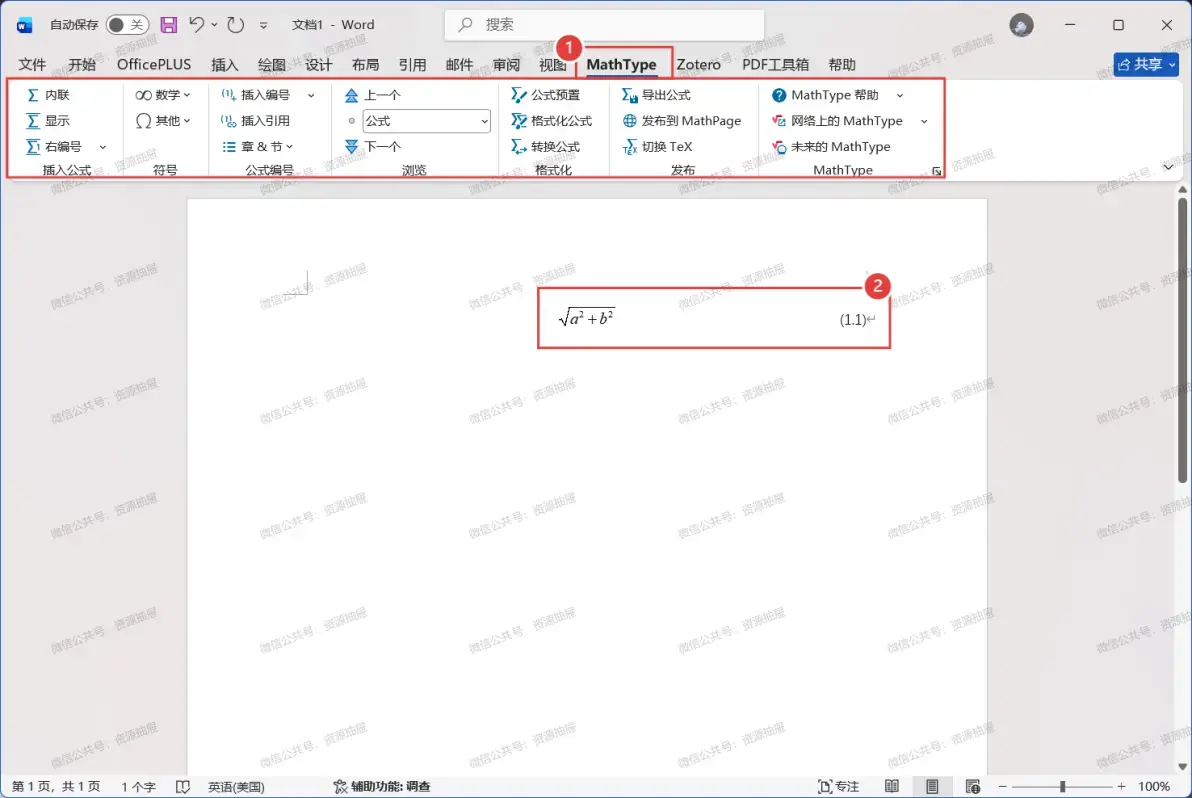Open MathType group dialog launcher

click(937, 172)
